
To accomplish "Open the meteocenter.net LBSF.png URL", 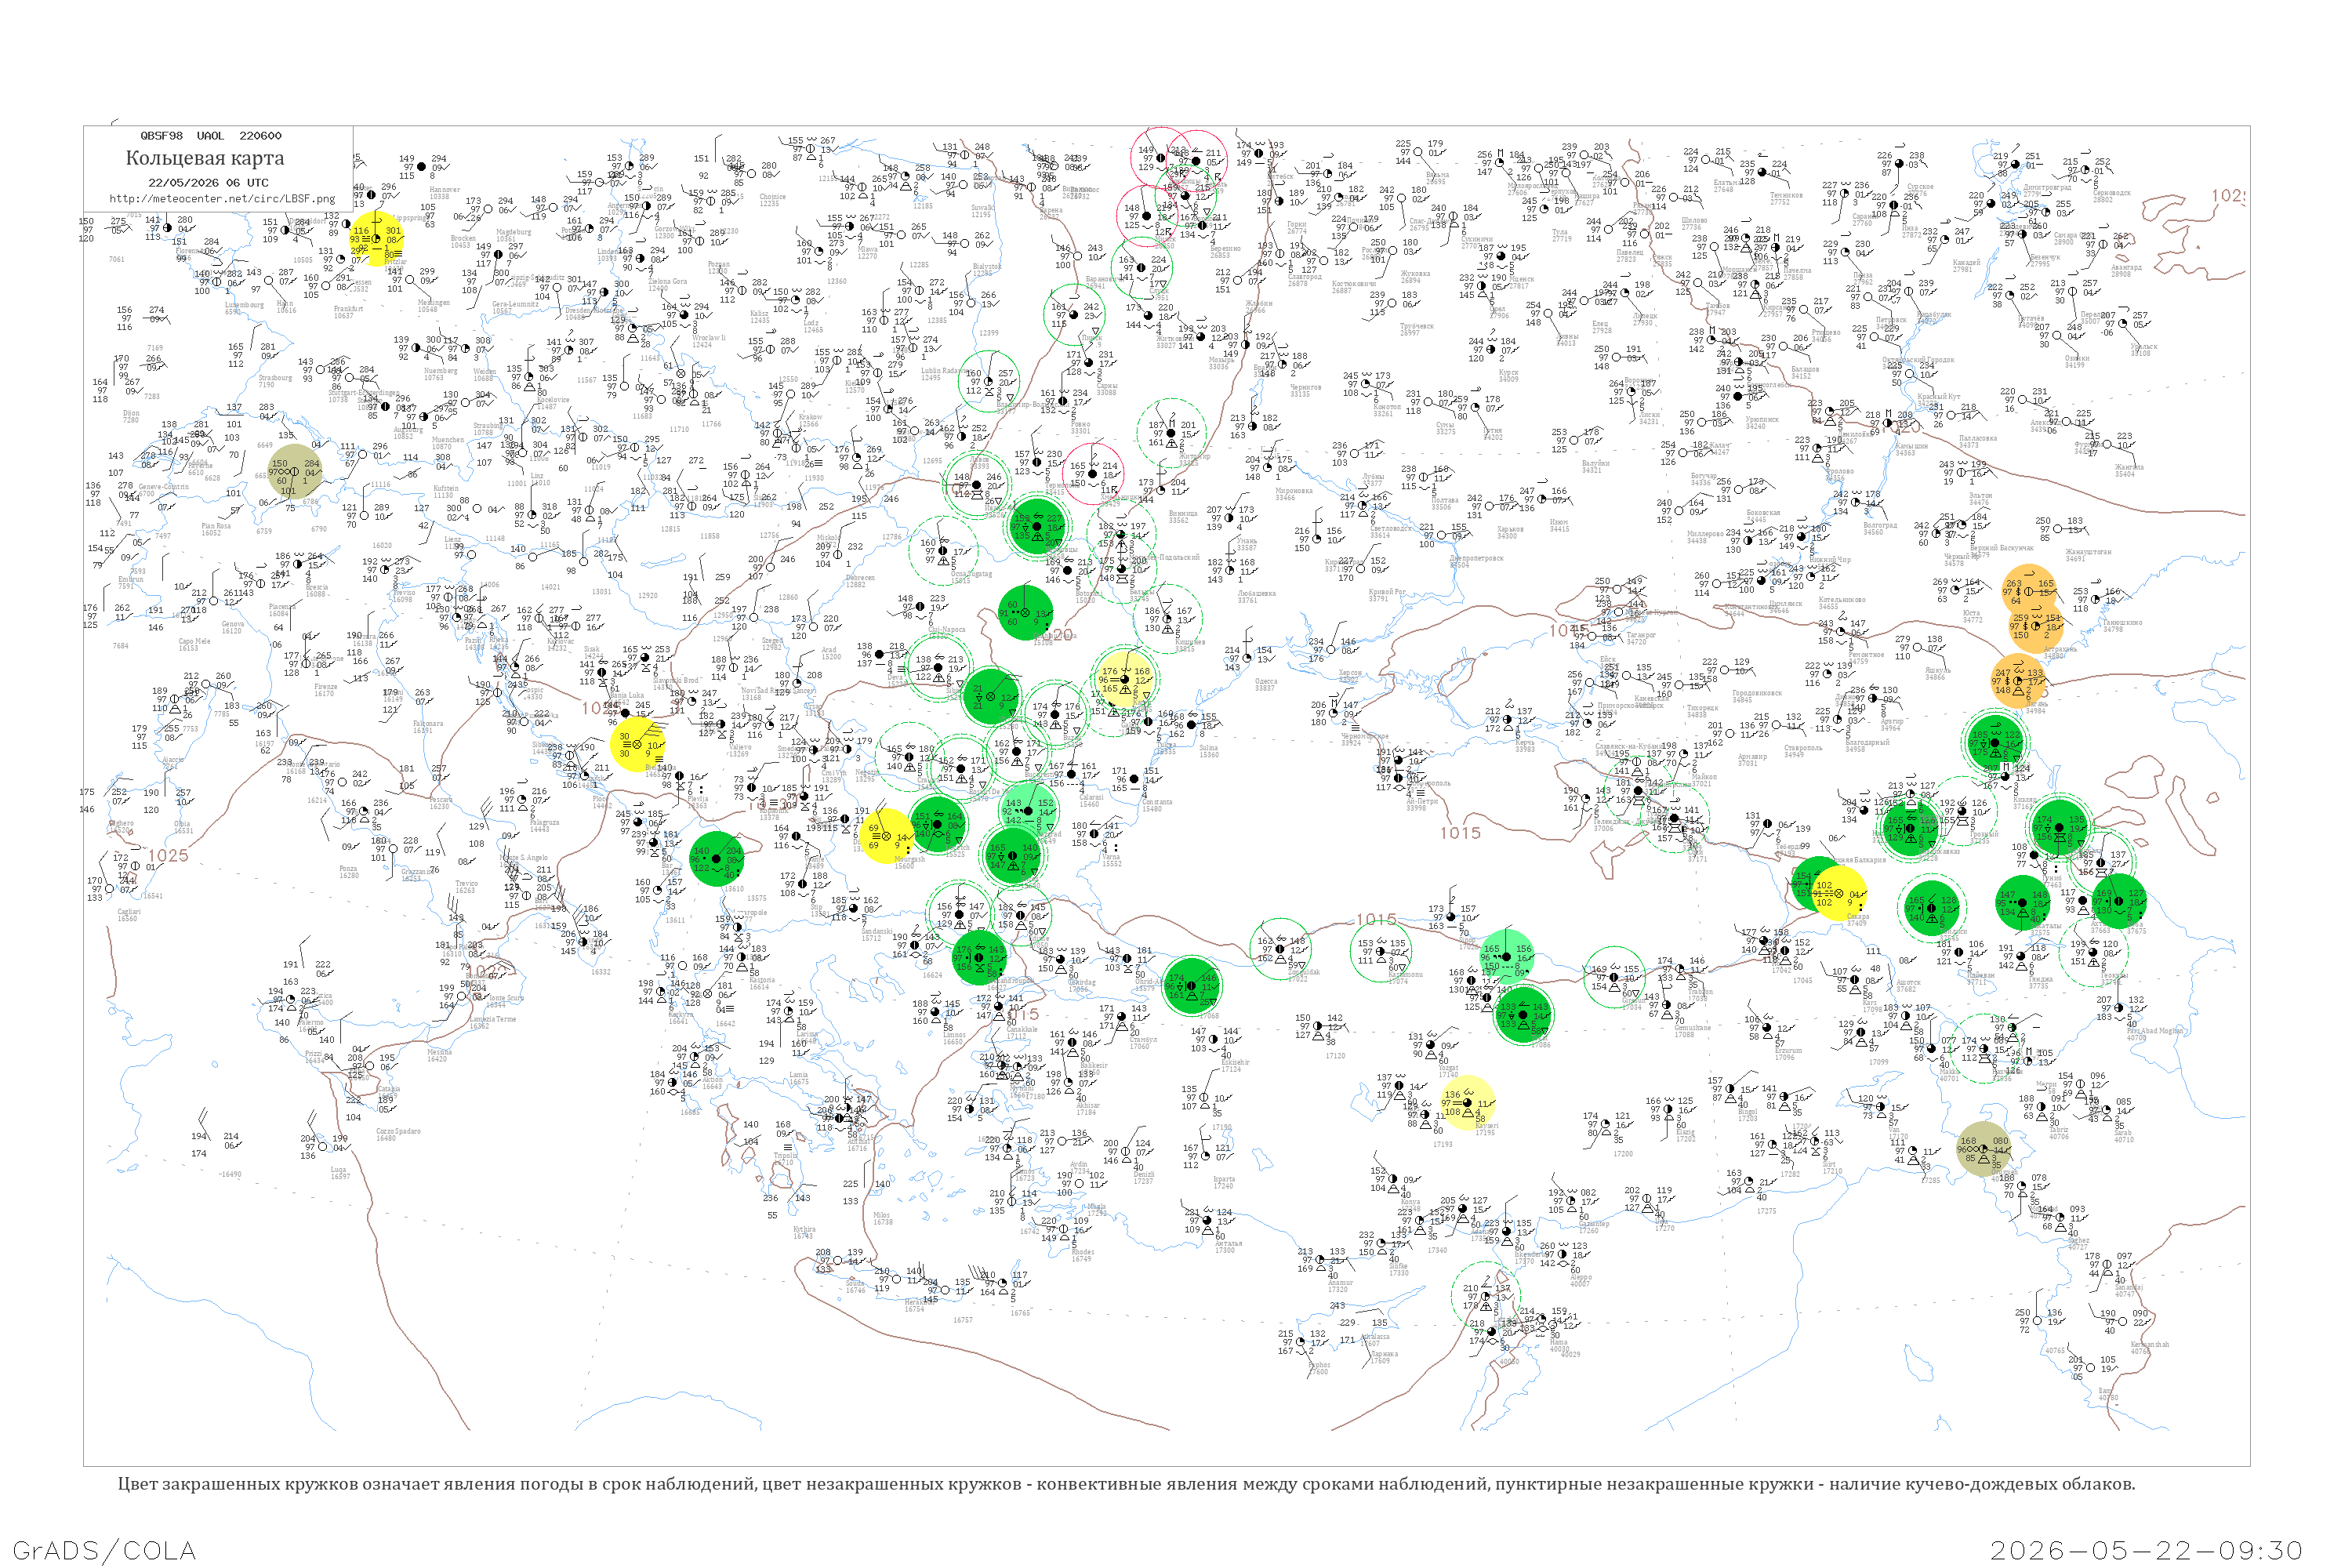I will (x=222, y=198).
